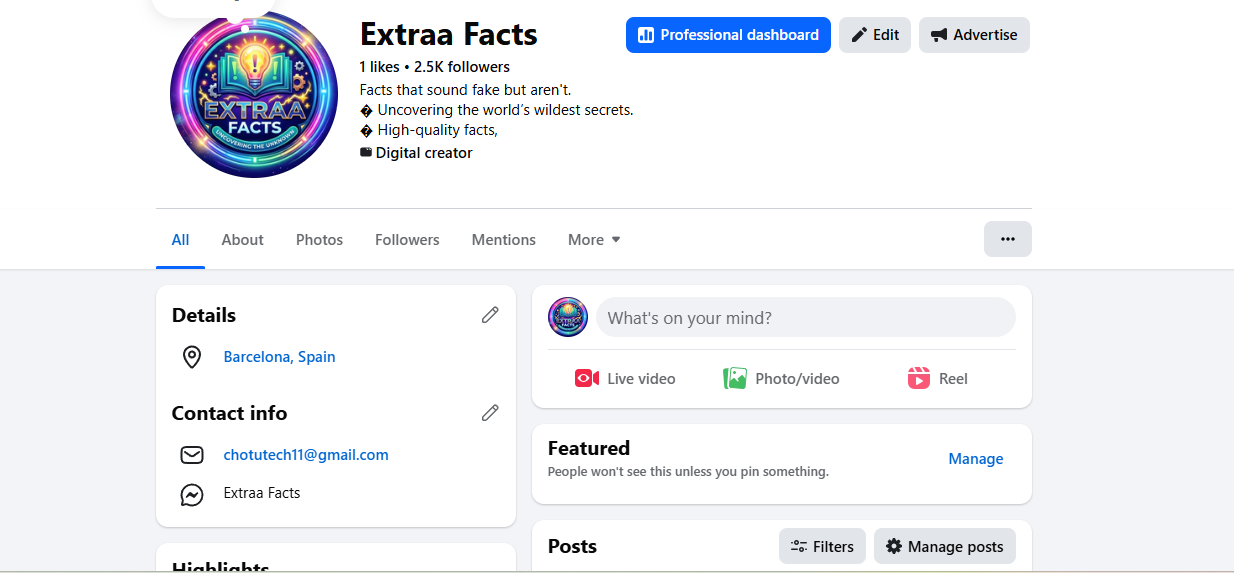View the Followers tab

coord(407,240)
